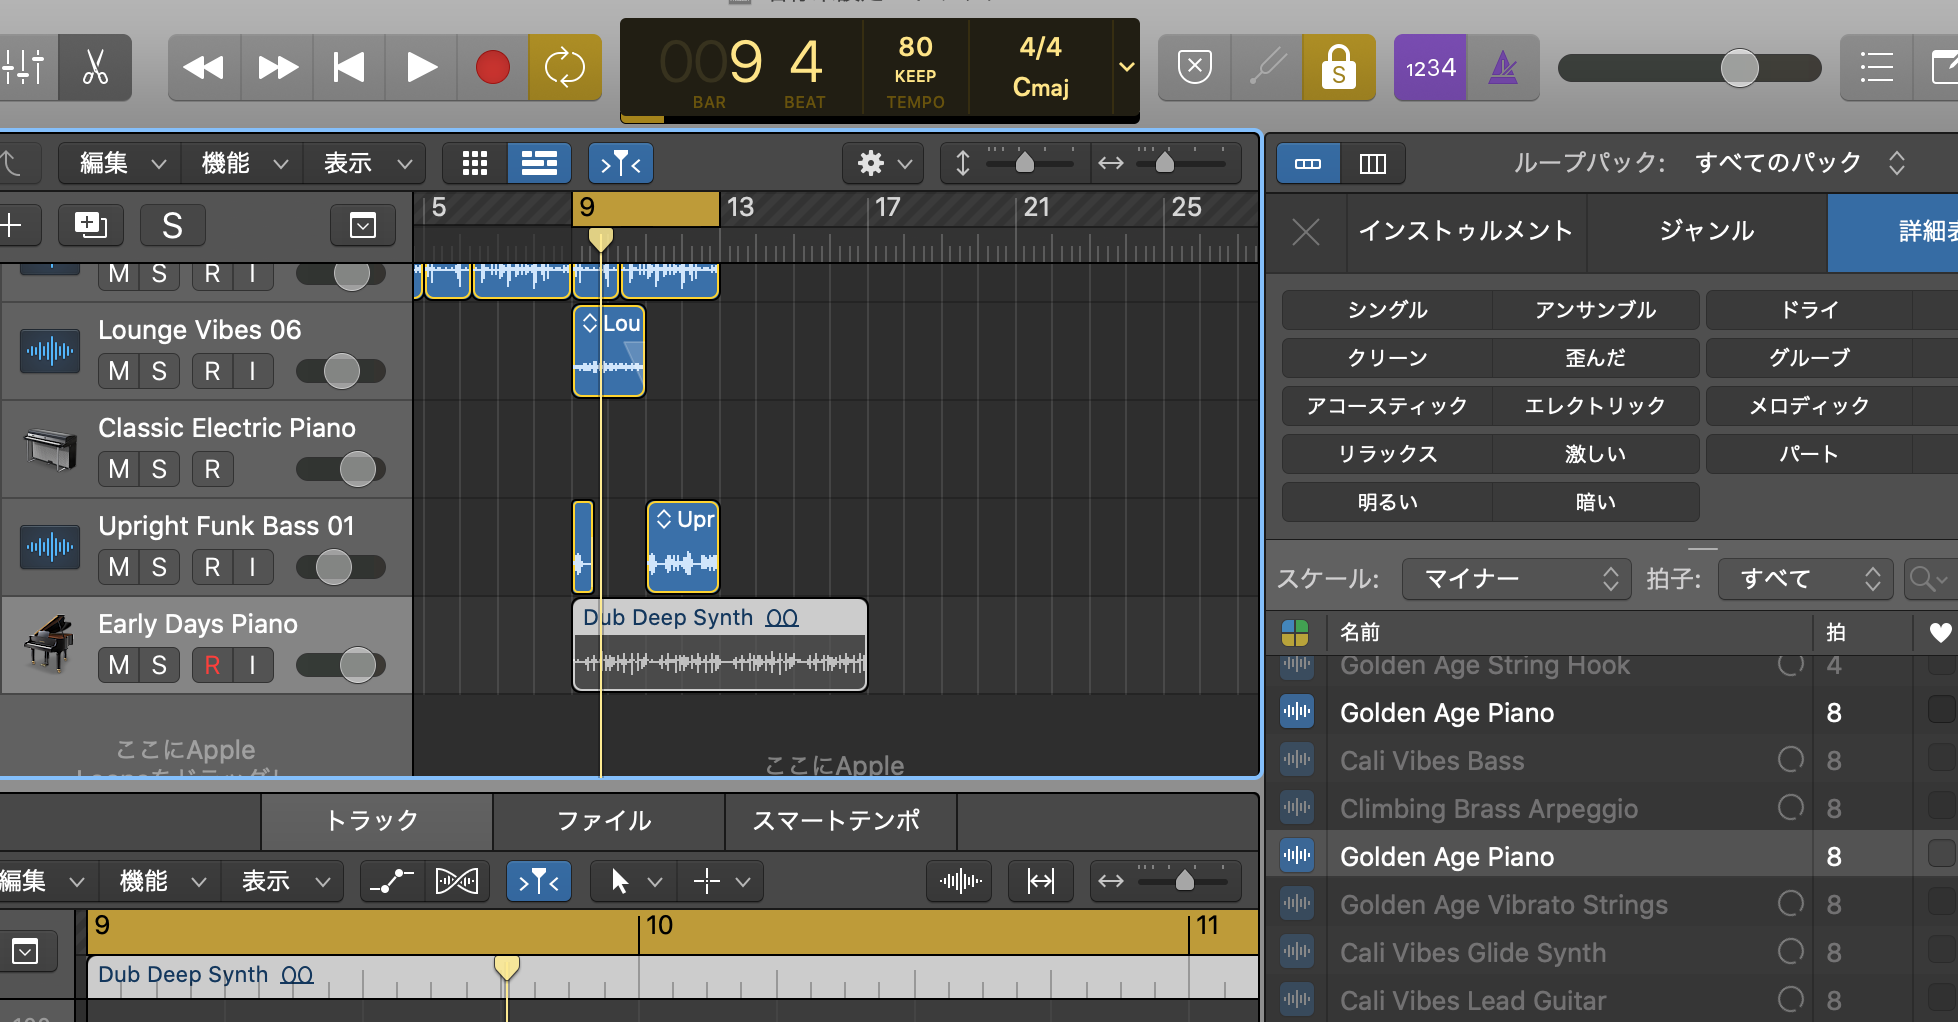Screen dimensions: 1958x1022
Task: Click the metronome icon
Action: click(x=1503, y=68)
